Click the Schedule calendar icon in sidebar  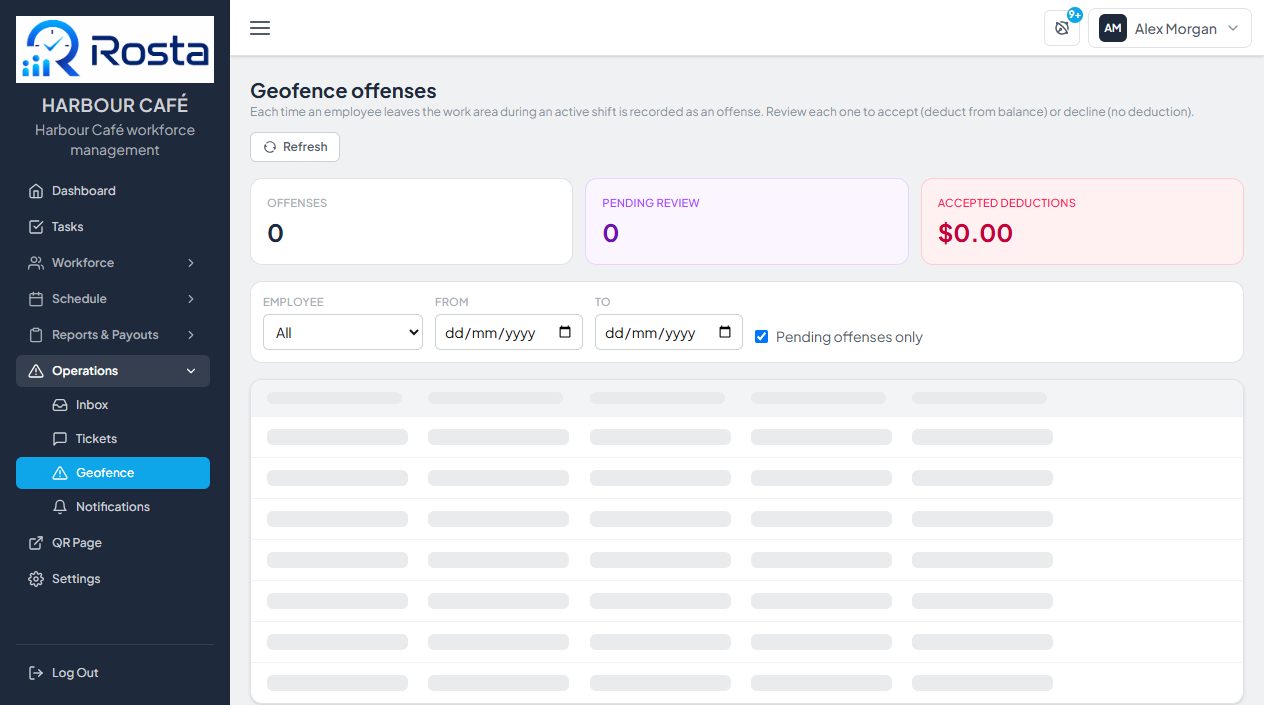[36, 299]
